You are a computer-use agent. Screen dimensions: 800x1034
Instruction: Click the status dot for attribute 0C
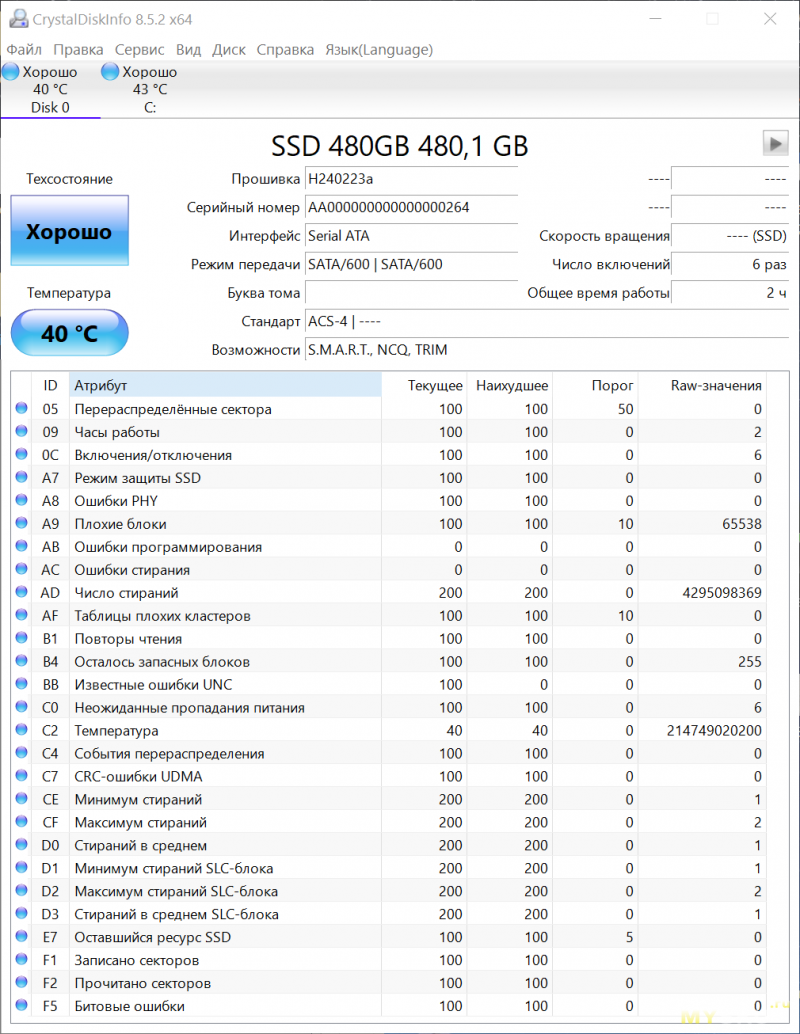21,454
